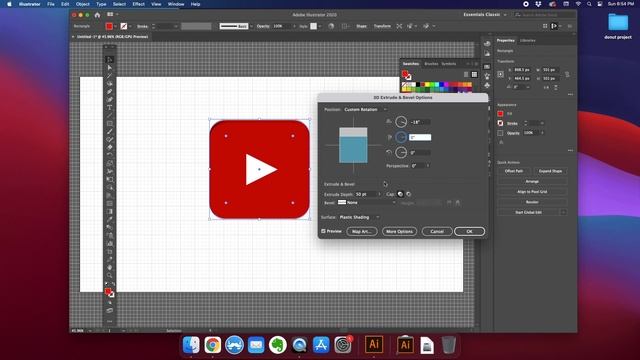Click the Expand Shape quick action

point(550,171)
